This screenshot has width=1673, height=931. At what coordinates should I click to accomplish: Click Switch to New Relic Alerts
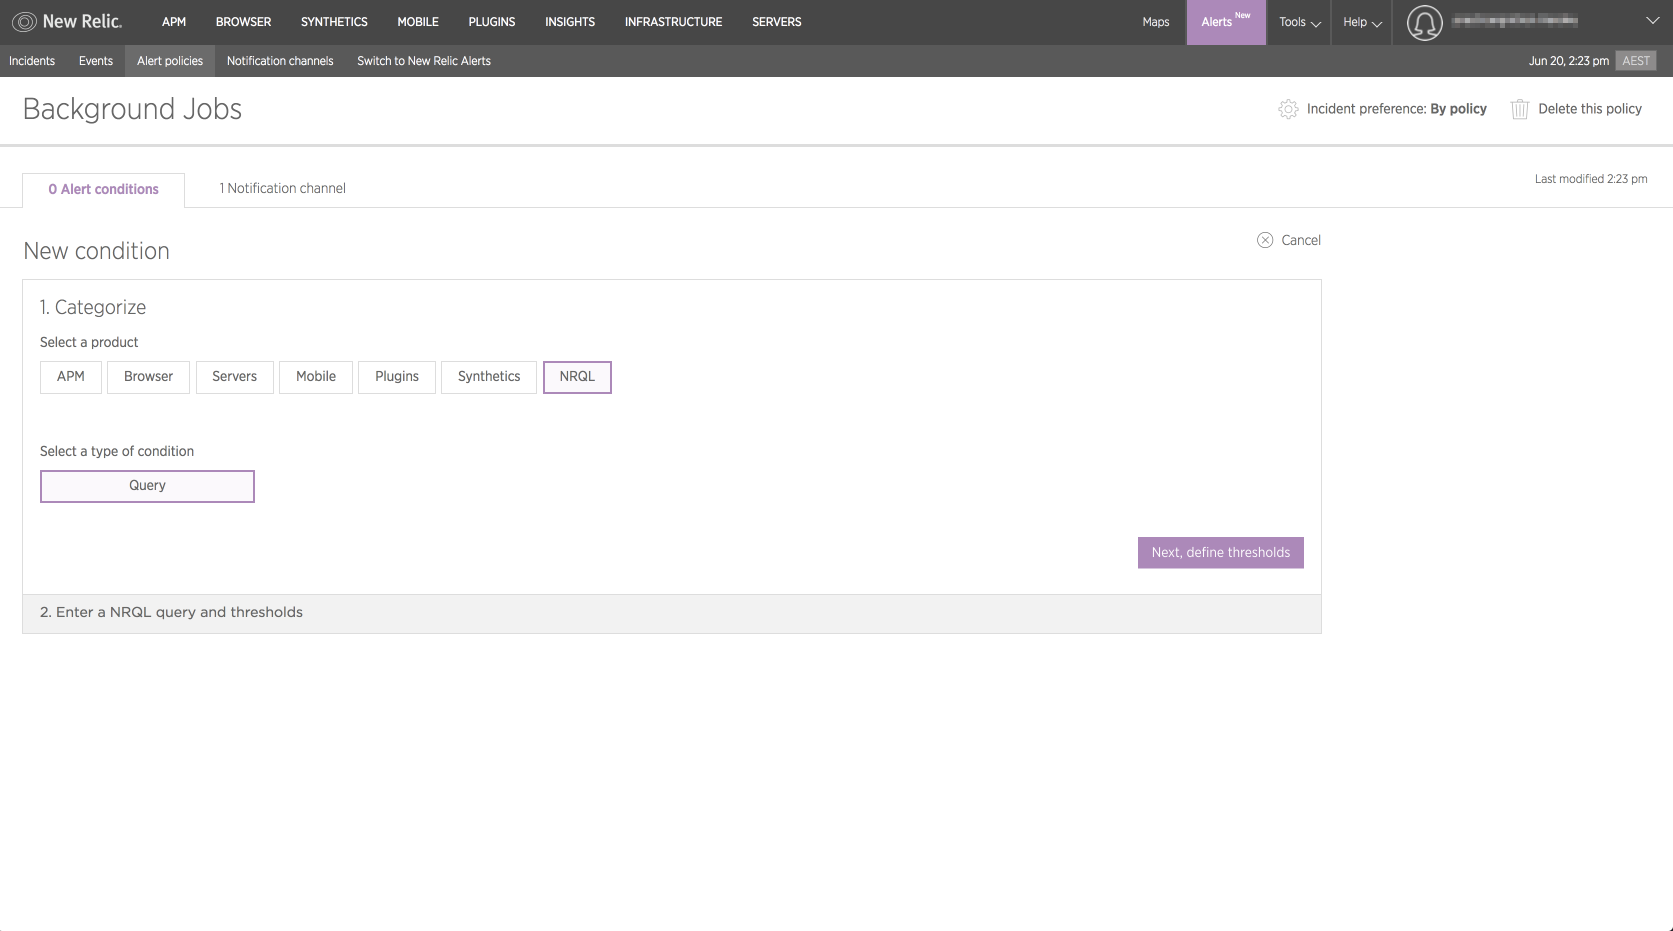tap(424, 61)
